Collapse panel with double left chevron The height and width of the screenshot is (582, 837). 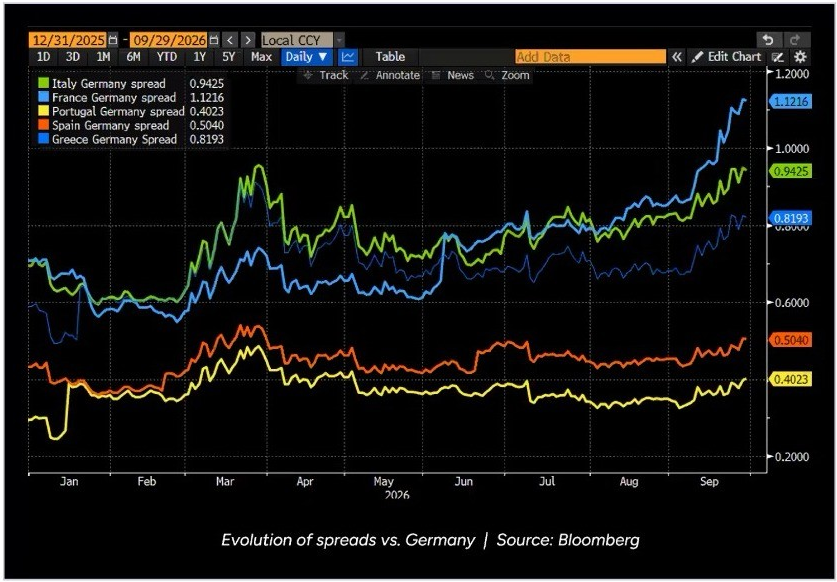point(676,57)
